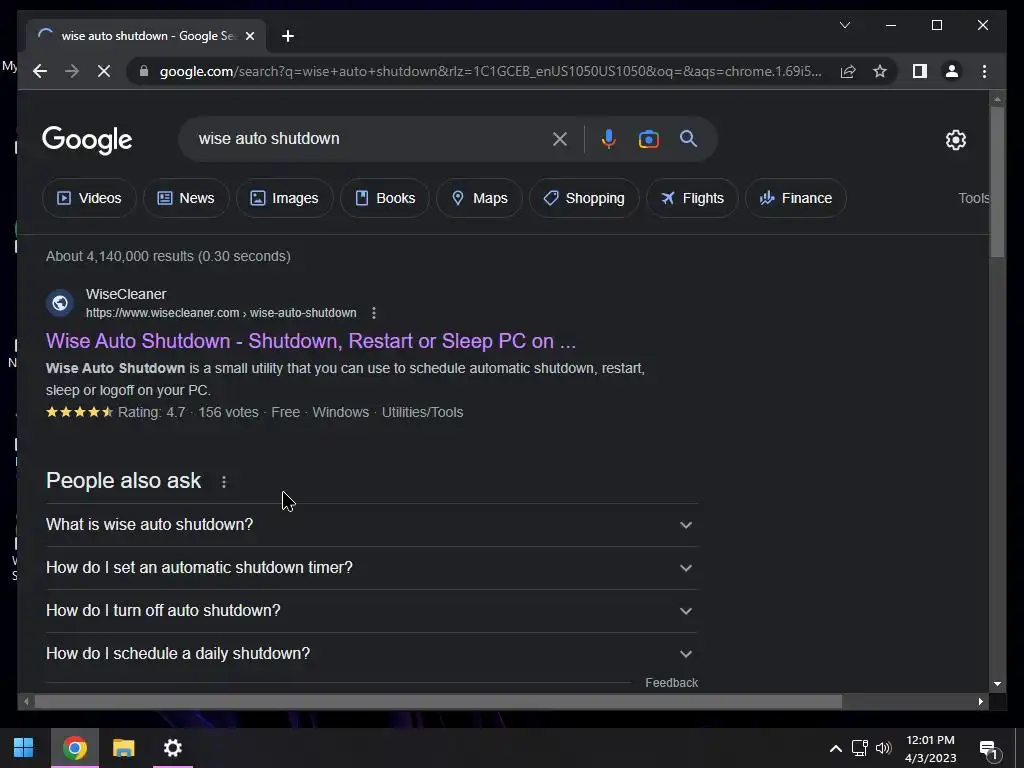Click the Chrome taskbar icon
This screenshot has height=768, width=1024.
[75, 748]
